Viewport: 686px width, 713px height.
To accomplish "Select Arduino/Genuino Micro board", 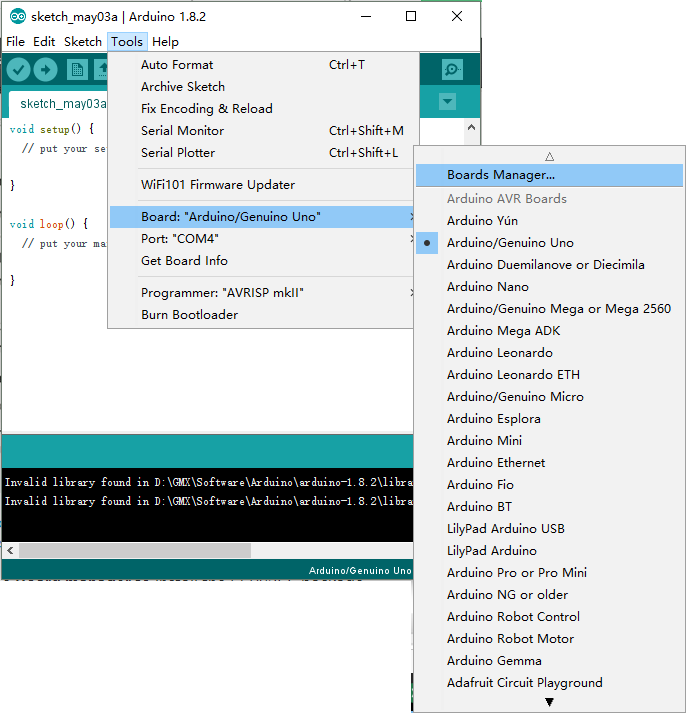I will click(x=549, y=397).
